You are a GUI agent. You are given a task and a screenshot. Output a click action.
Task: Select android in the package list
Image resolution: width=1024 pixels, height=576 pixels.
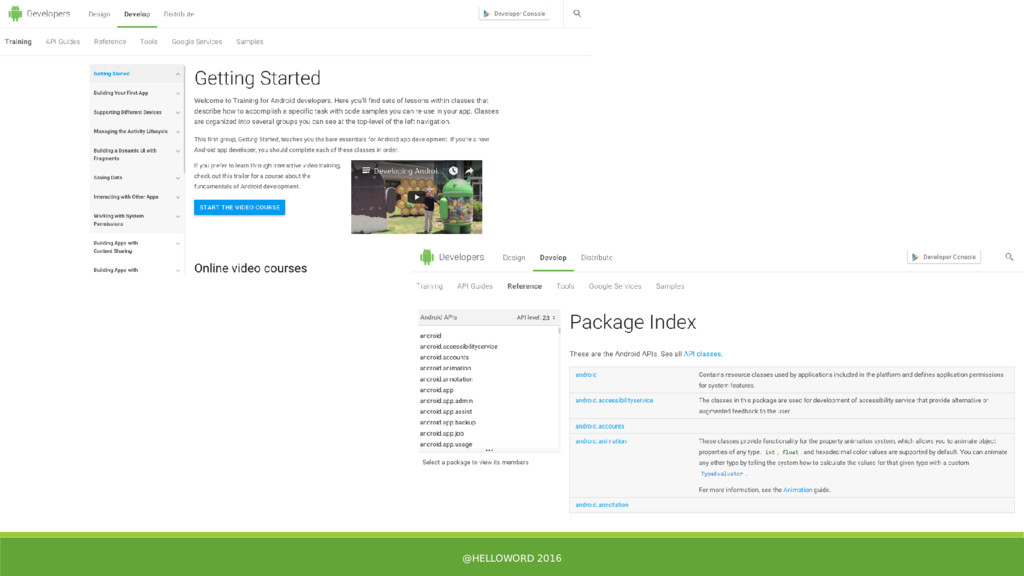click(430, 336)
